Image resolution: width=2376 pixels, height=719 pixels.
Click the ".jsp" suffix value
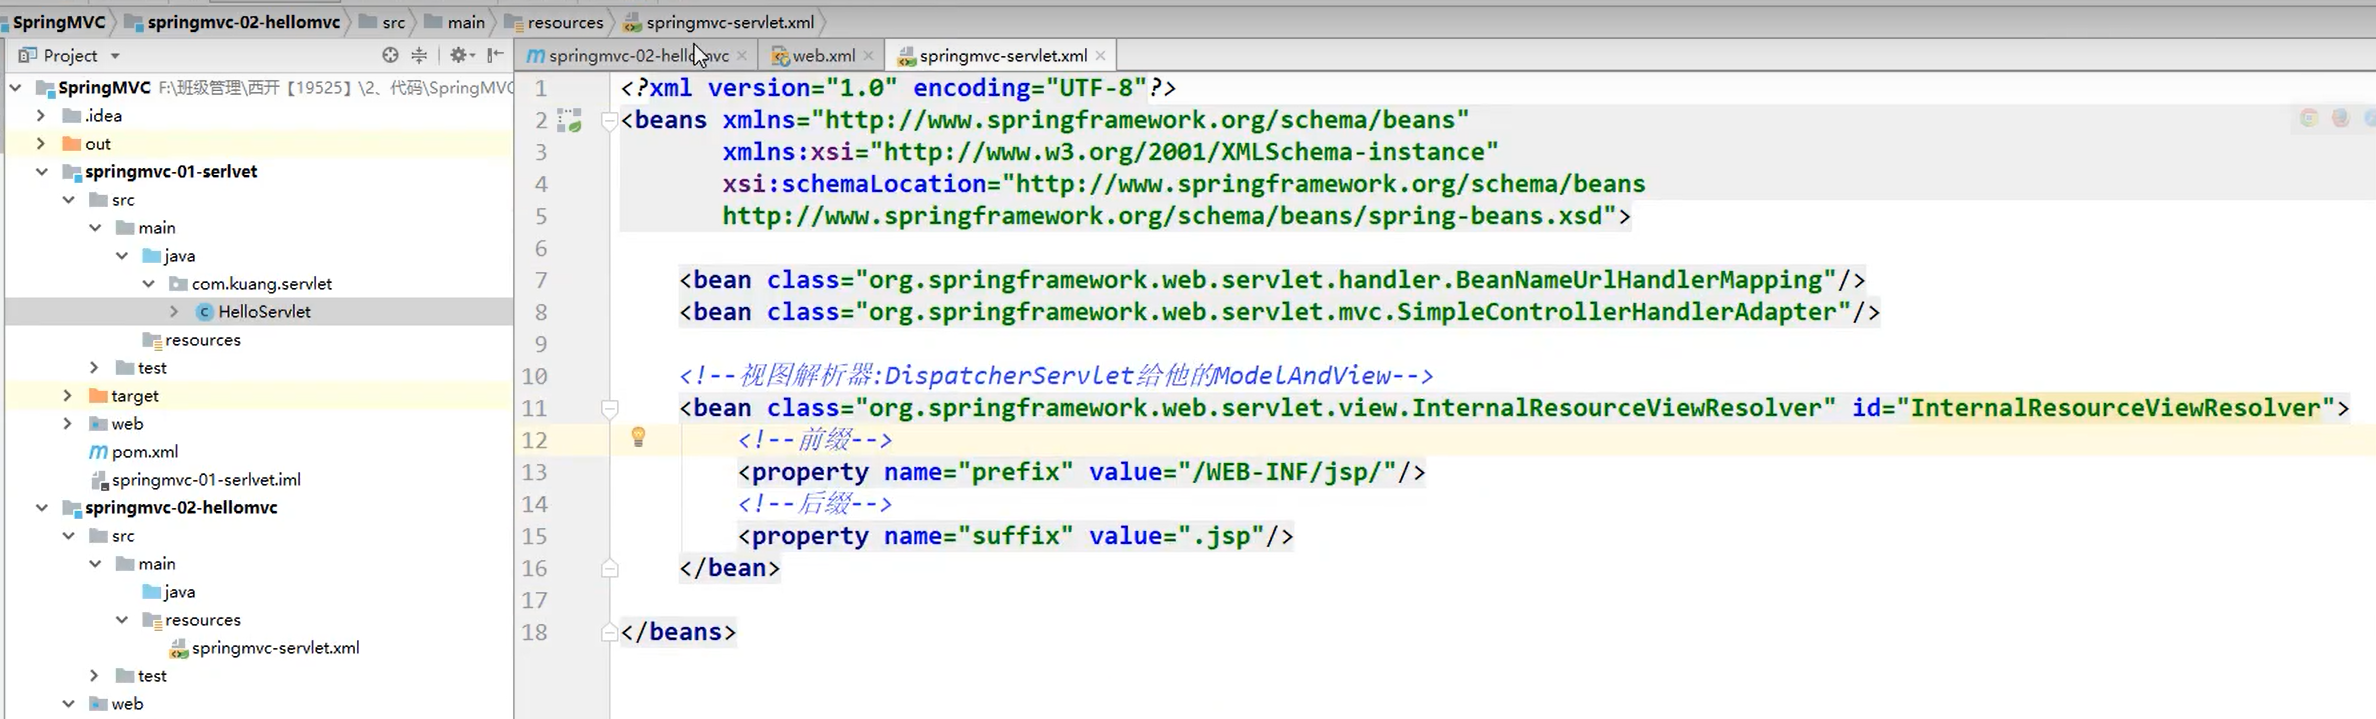point(1221,536)
